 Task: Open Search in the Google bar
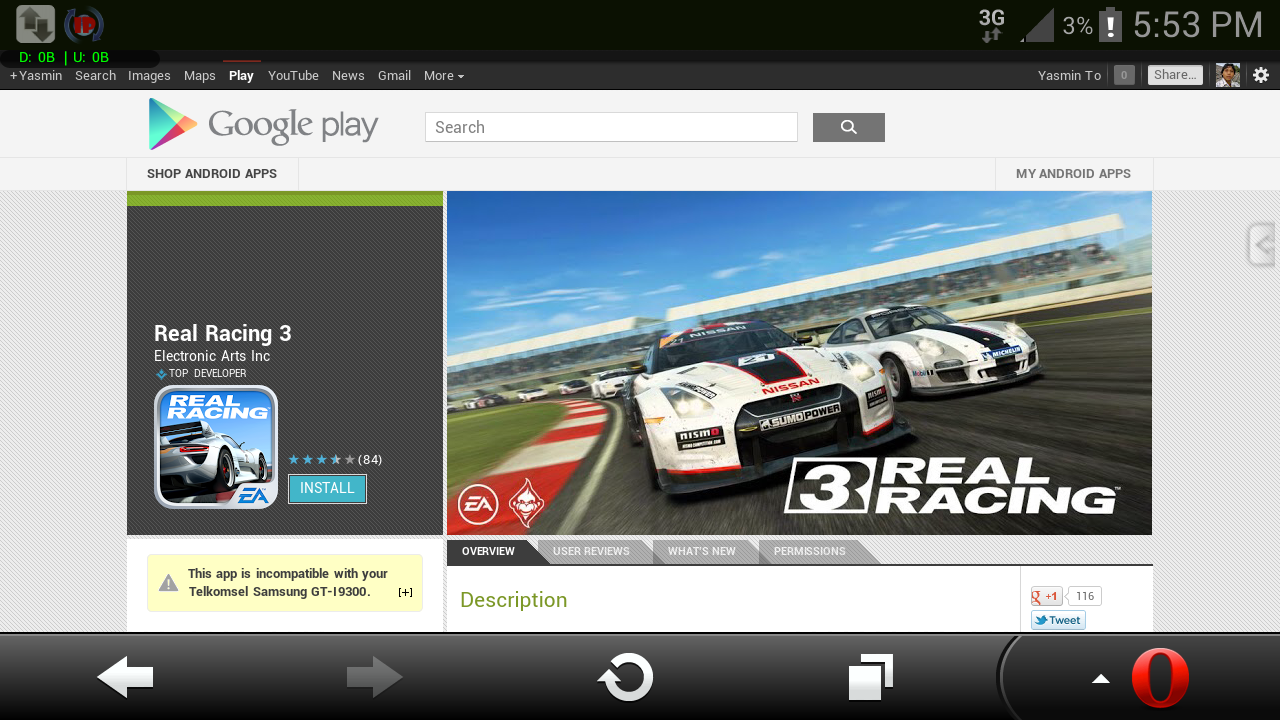pos(95,76)
